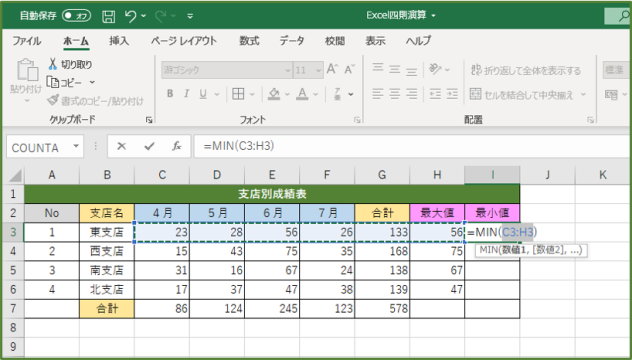Click the insert function fx icon
Screen dimensions: 632x360
pos(177,146)
